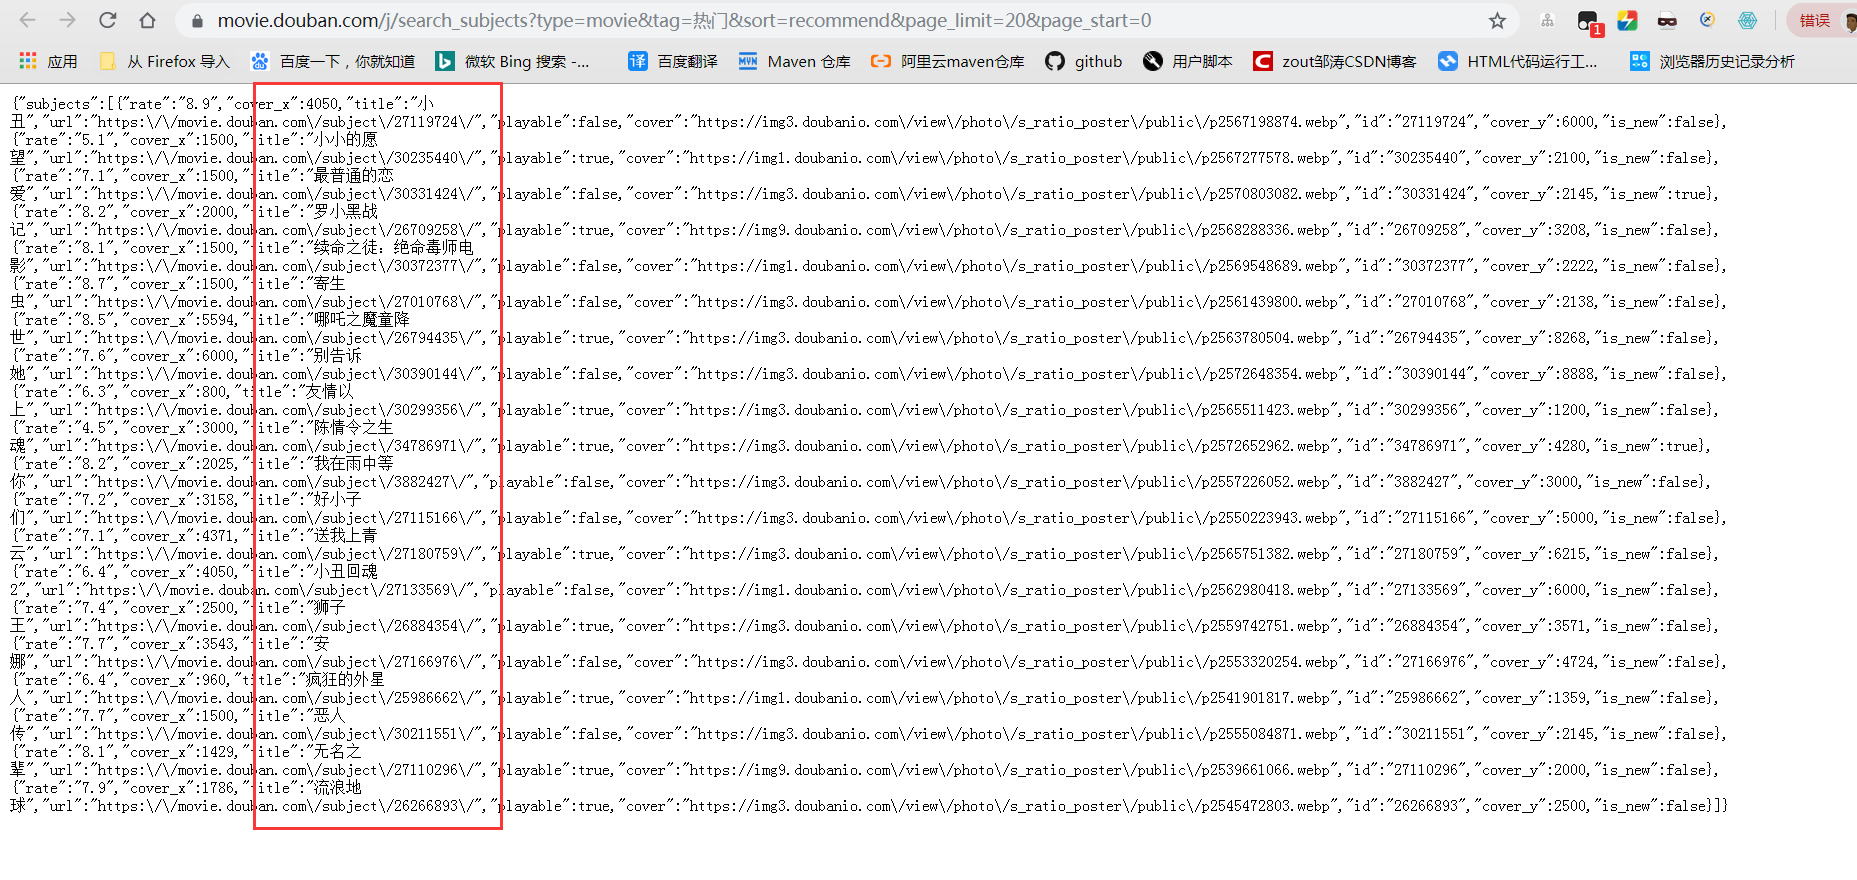Click the title text 续命之徒：绝命毒师电
The height and width of the screenshot is (880, 1857).
tap(394, 248)
